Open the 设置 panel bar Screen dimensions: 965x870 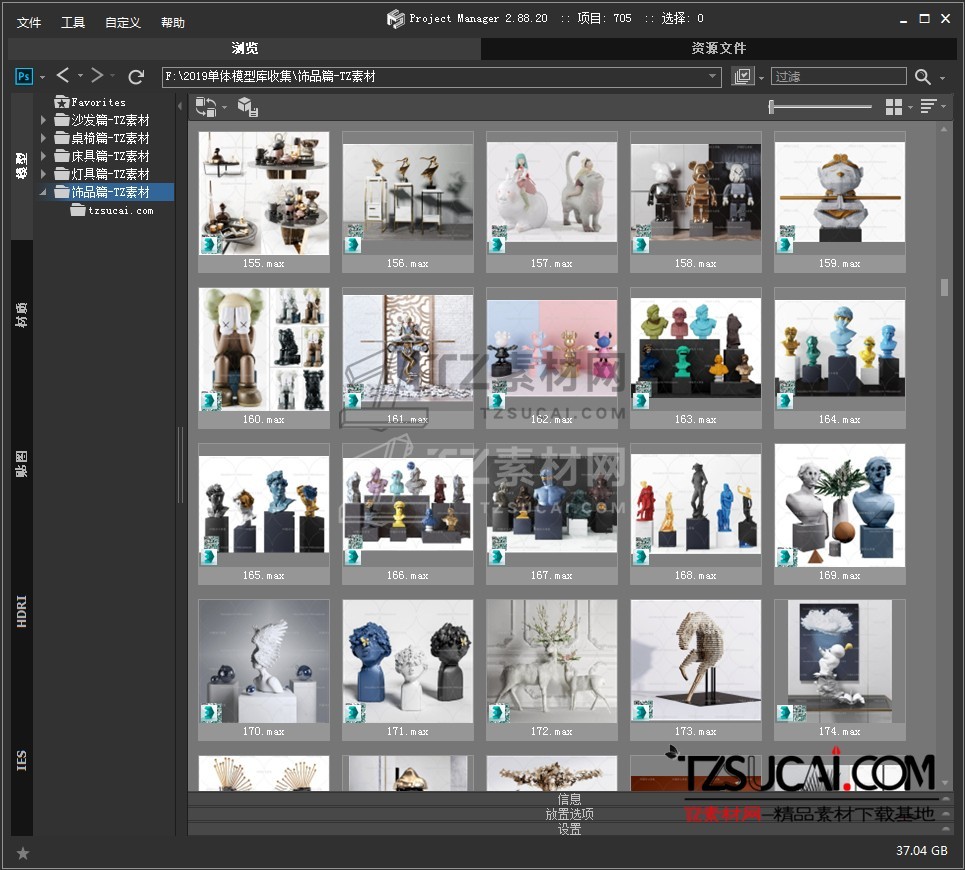click(569, 829)
